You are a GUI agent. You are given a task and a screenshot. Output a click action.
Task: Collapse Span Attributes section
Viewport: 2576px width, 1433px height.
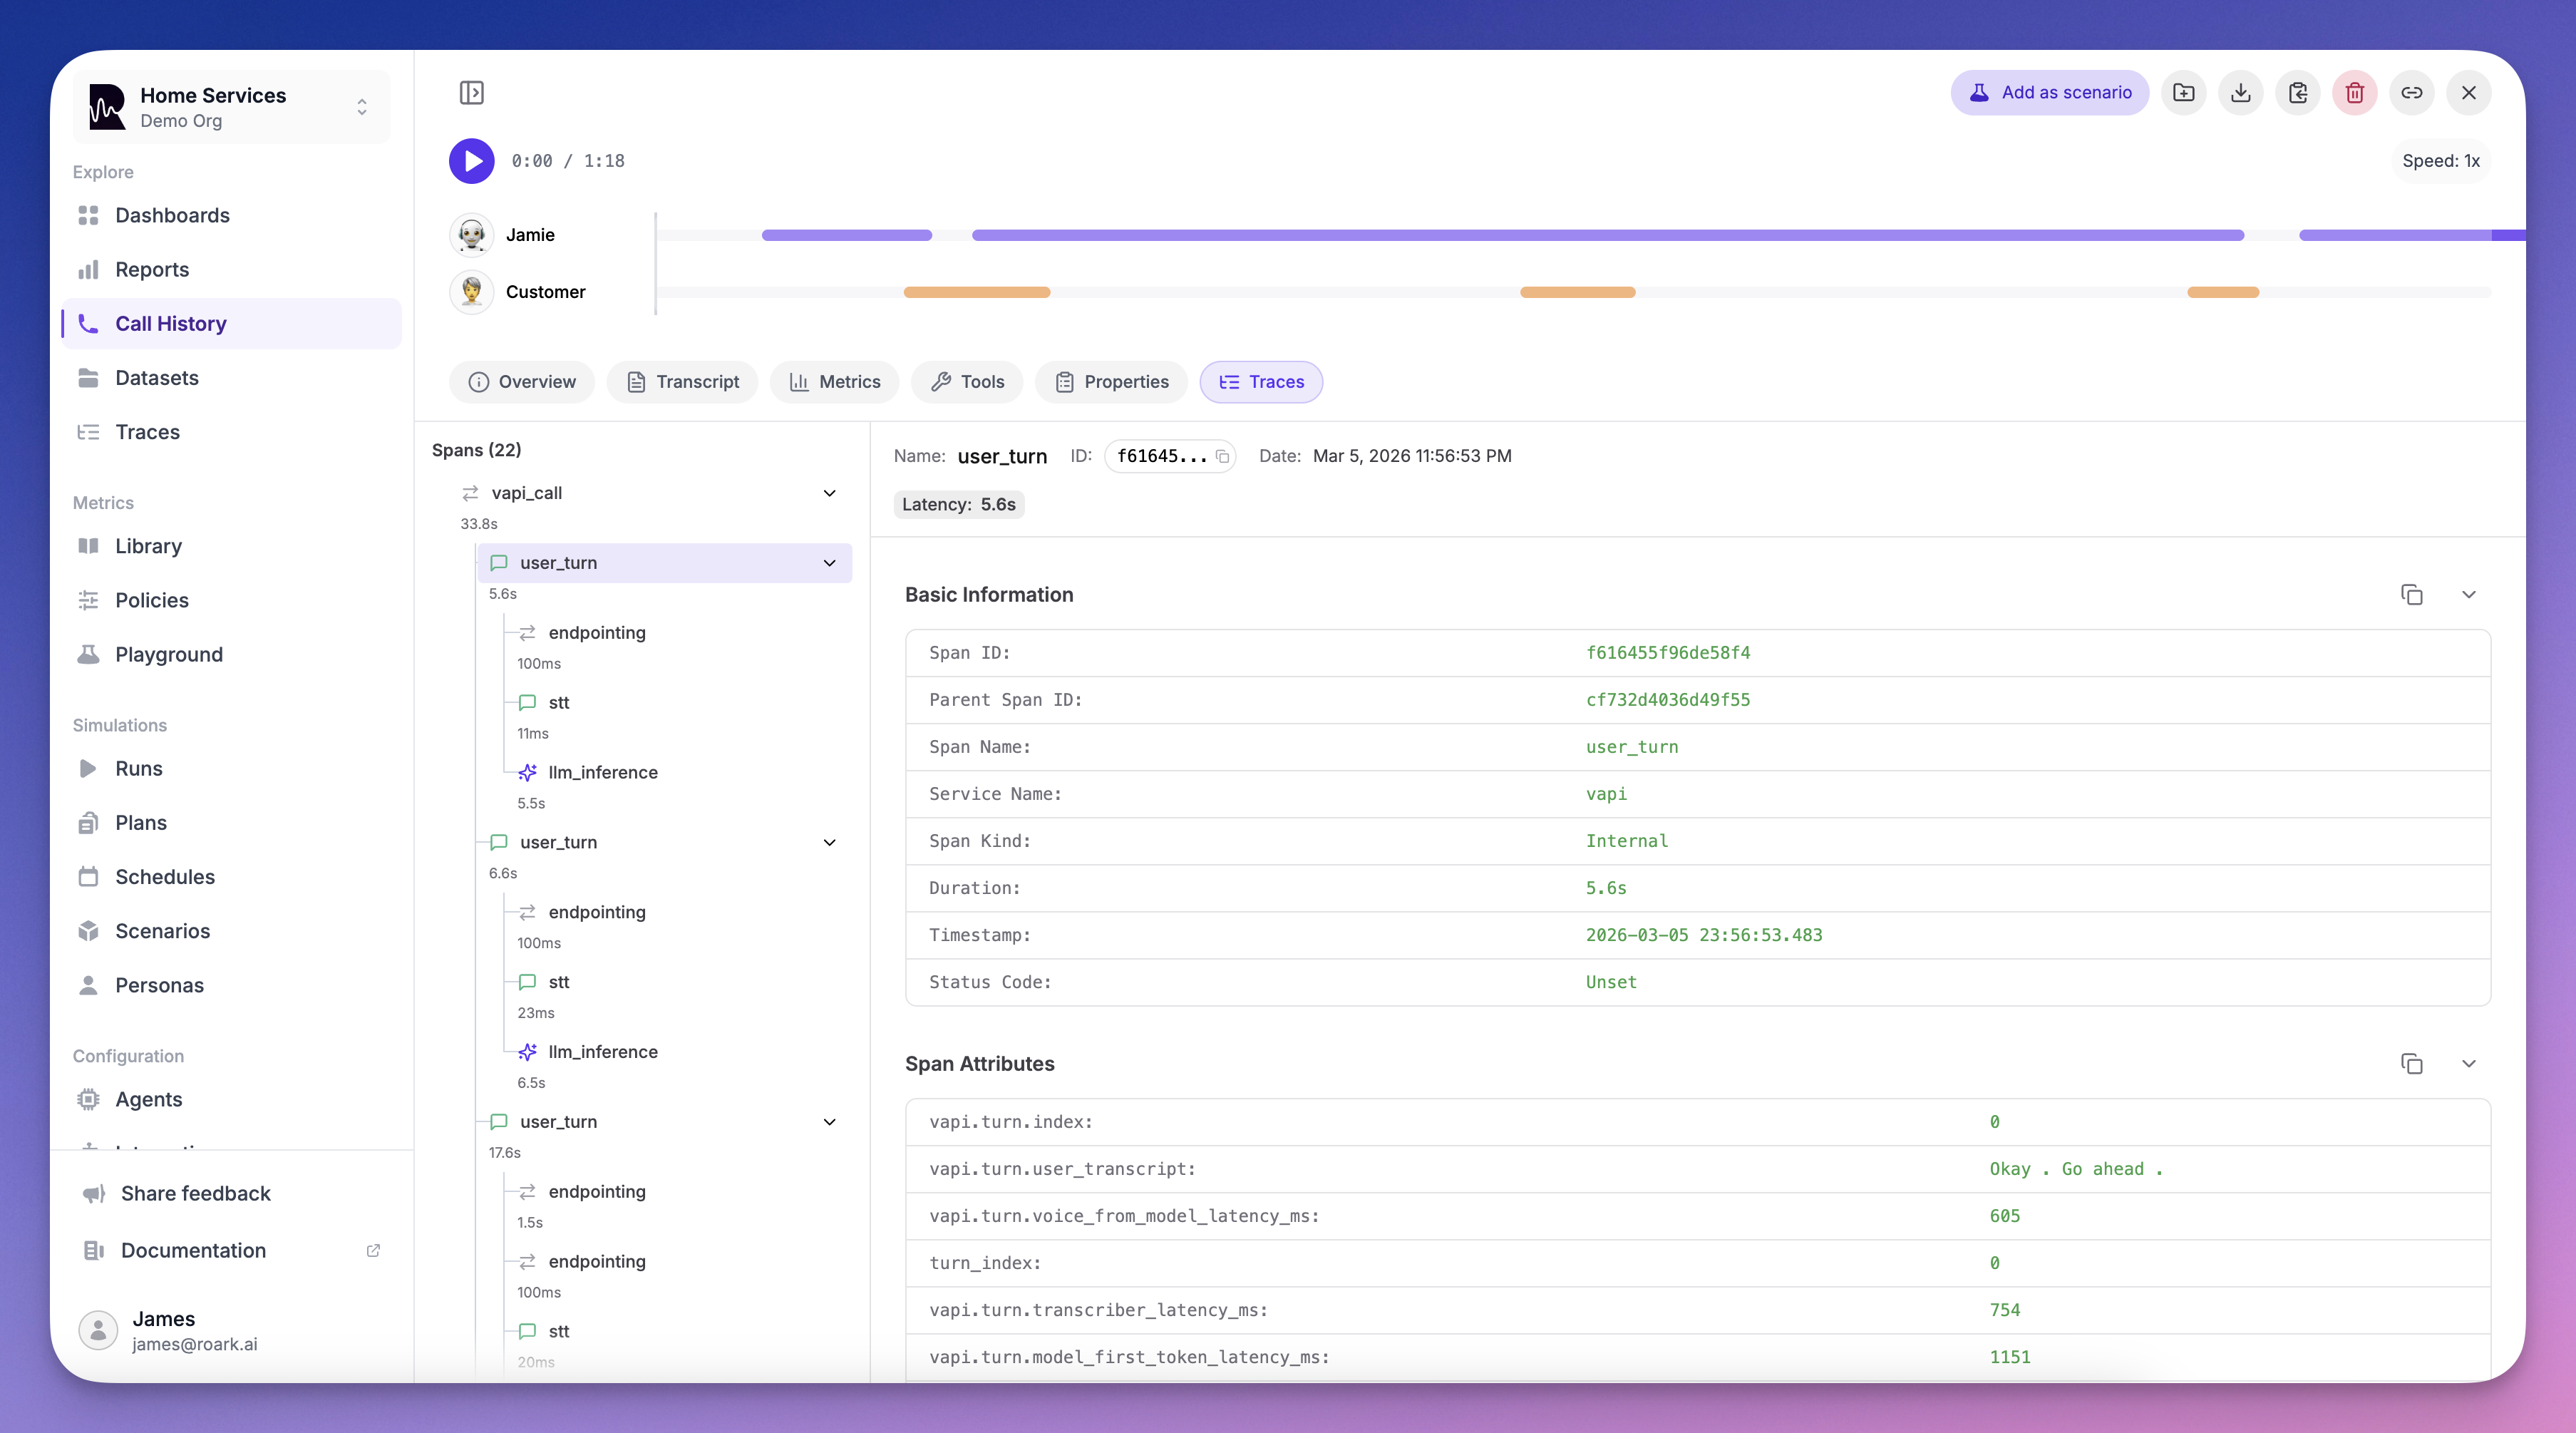tap(2469, 1064)
